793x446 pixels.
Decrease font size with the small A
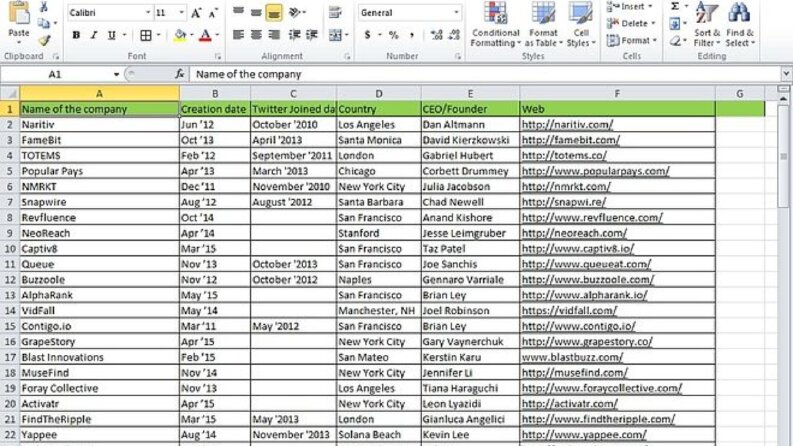[213, 13]
